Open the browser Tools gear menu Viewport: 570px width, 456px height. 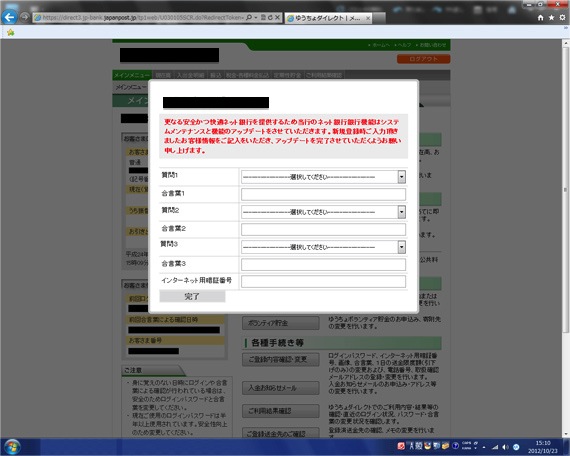(x=562, y=17)
